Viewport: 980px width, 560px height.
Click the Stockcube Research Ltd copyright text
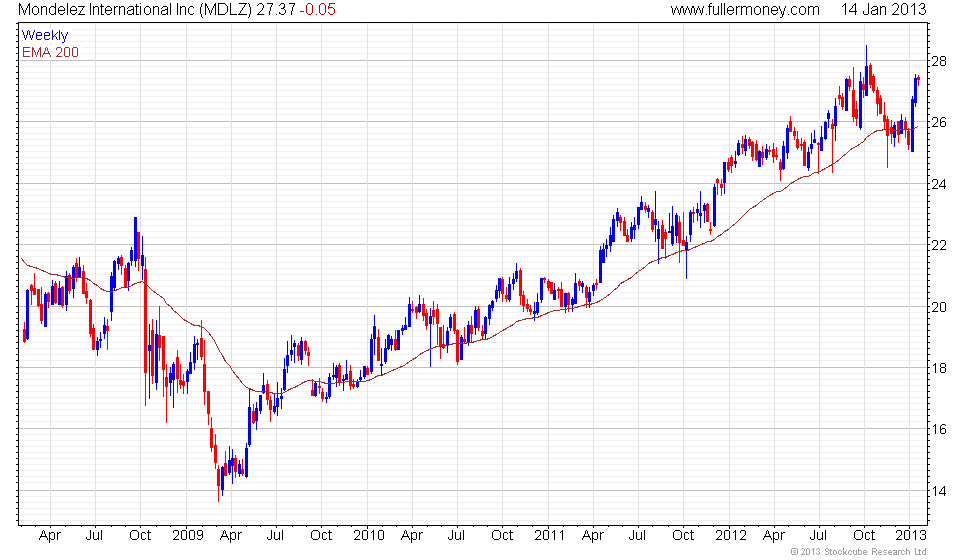pyautogui.click(x=858, y=552)
